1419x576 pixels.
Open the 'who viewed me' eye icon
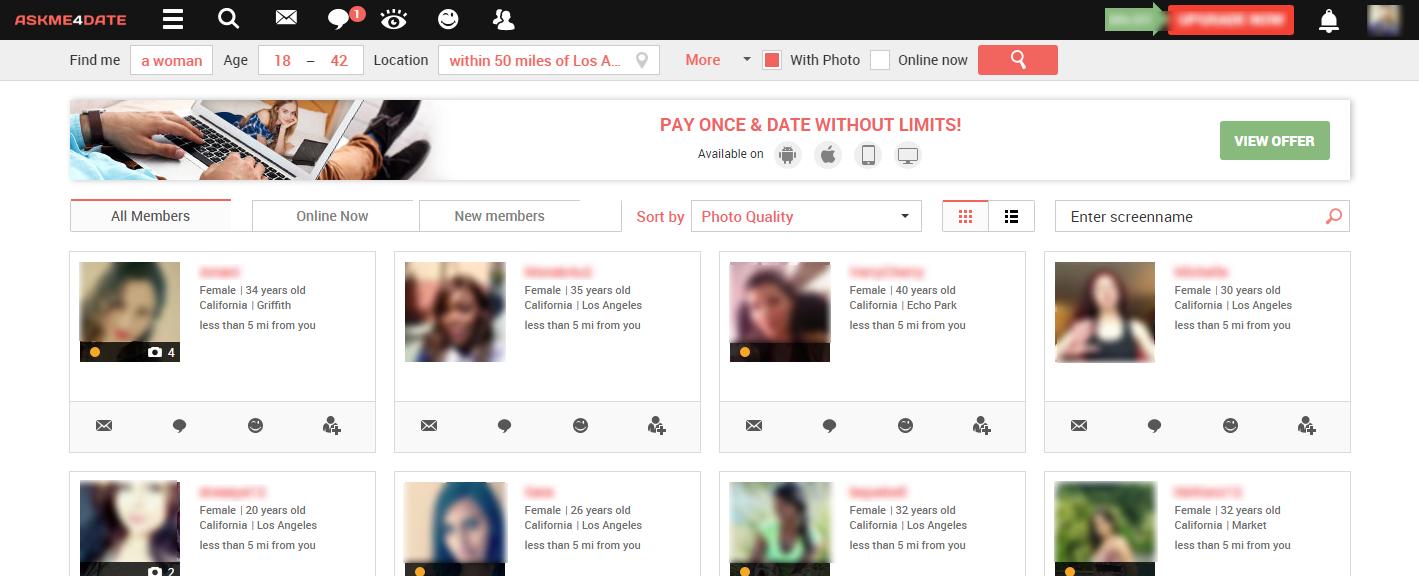[393, 19]
